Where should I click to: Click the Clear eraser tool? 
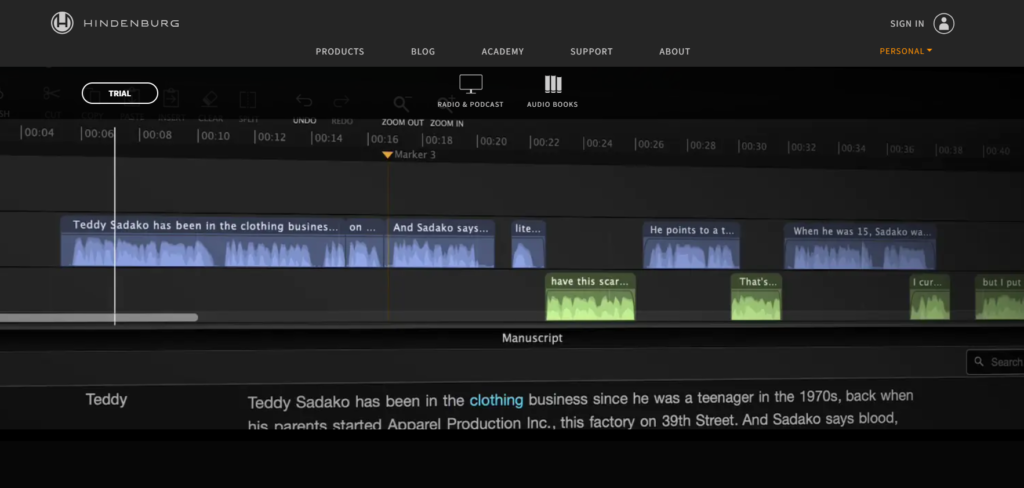(209, 99)
